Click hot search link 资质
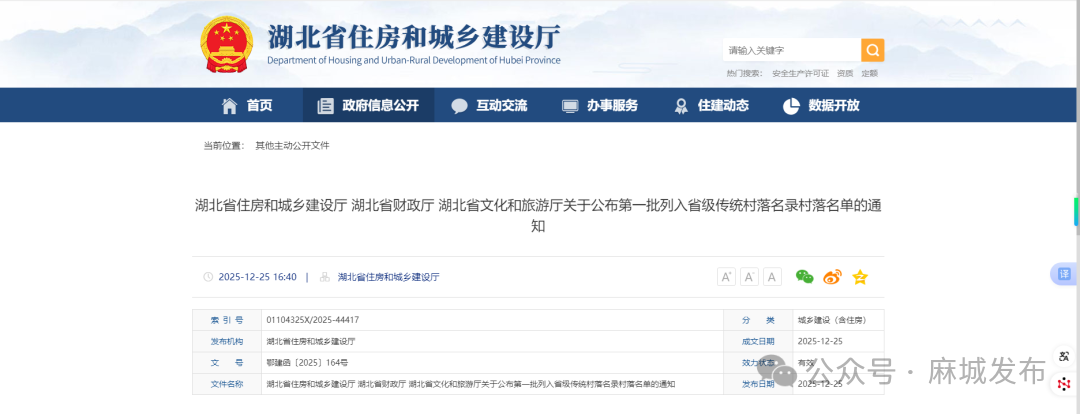Screen dimensions: 1080x414 point(845,74)
